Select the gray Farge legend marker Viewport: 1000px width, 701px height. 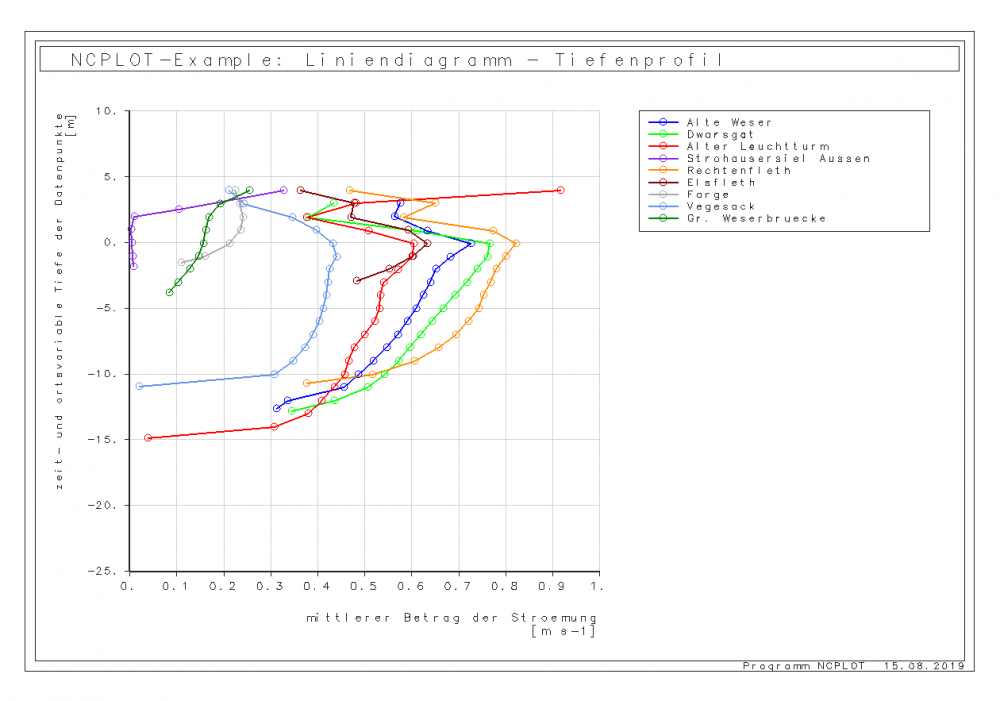pos(663,194)
